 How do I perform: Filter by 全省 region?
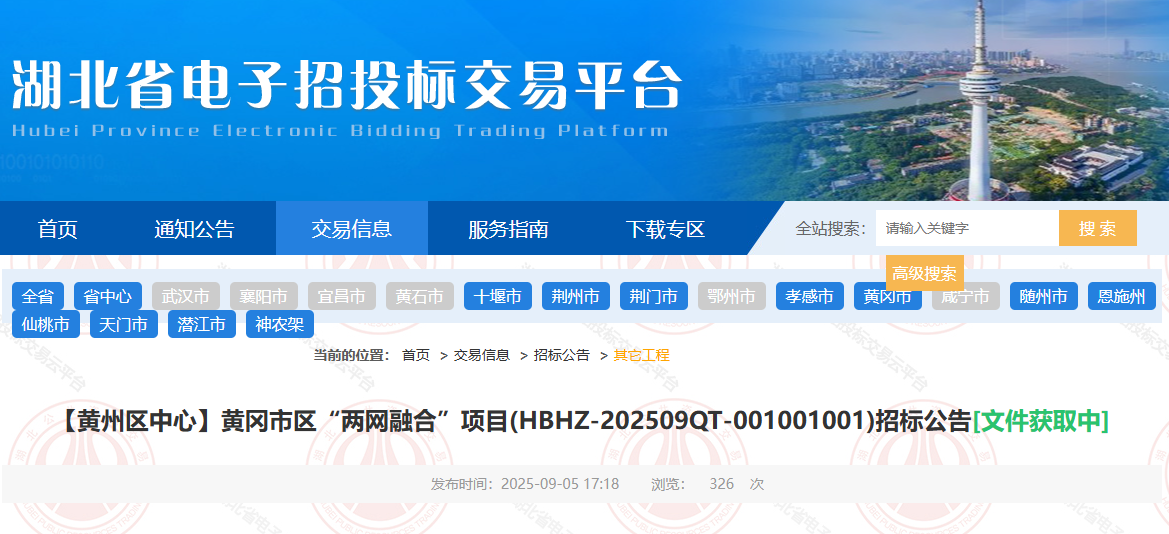pos(38,297)
